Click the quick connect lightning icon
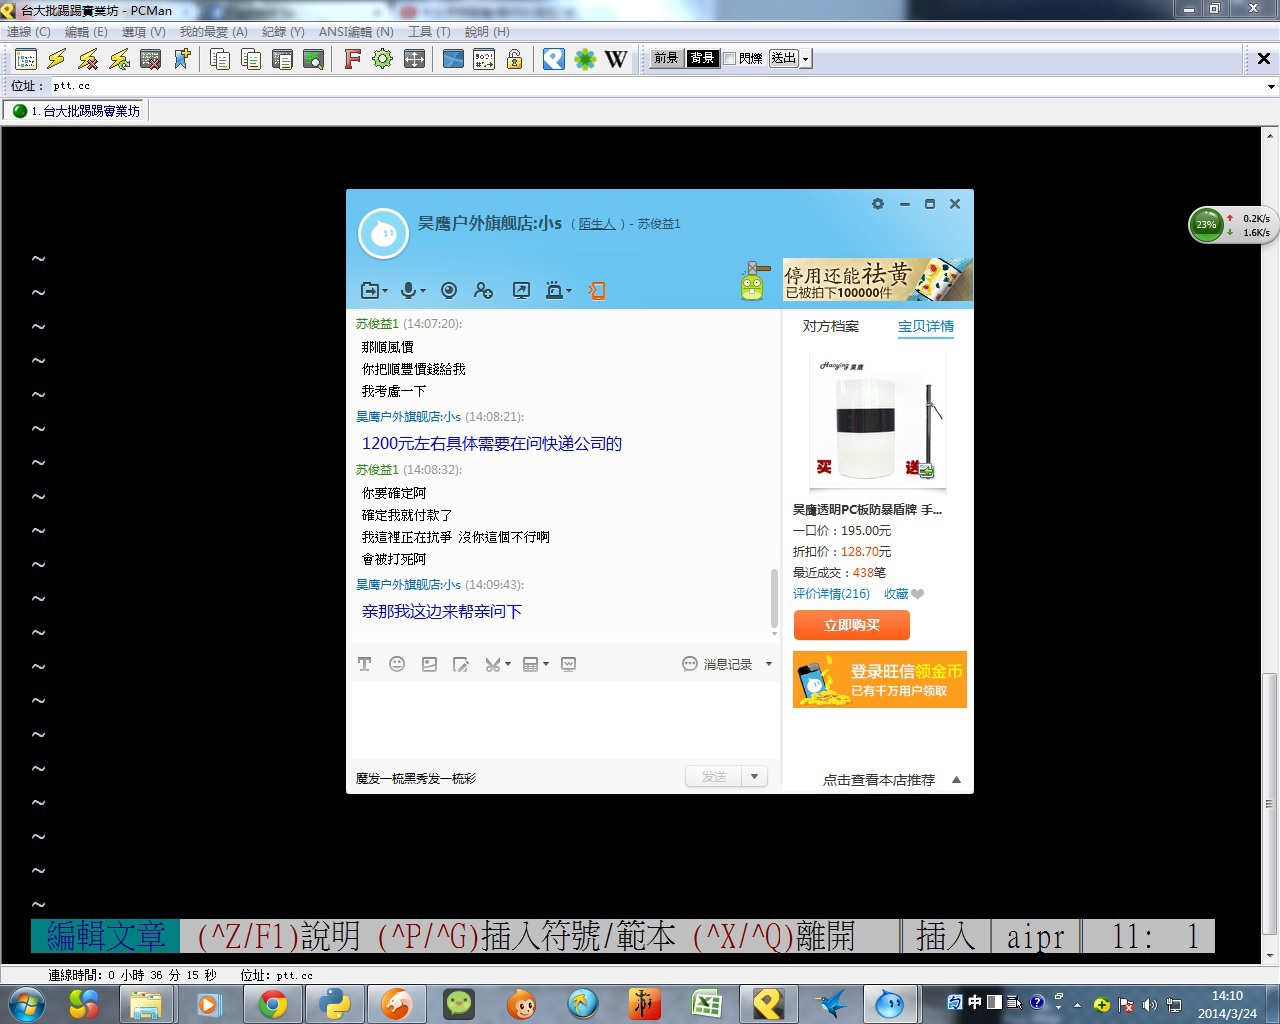This screenshot has width=1280, height=1024. (x=57, y=59)
